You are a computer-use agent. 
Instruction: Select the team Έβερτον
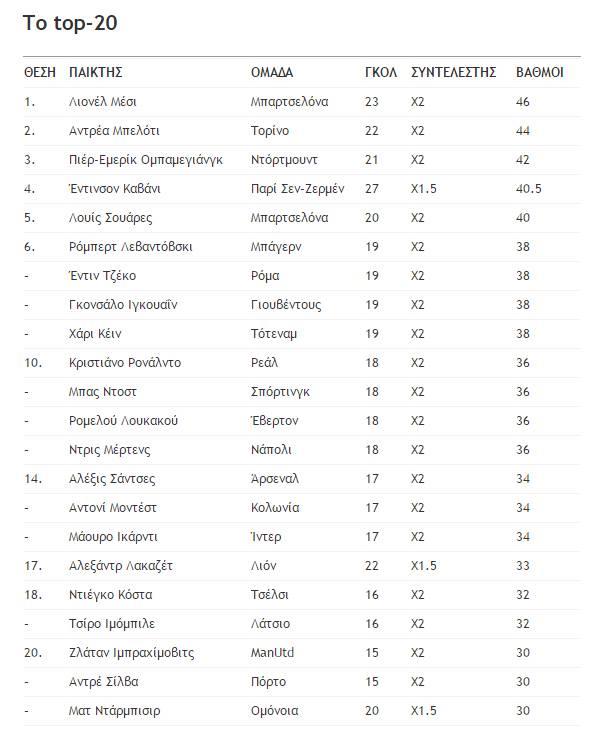point(274,420)
